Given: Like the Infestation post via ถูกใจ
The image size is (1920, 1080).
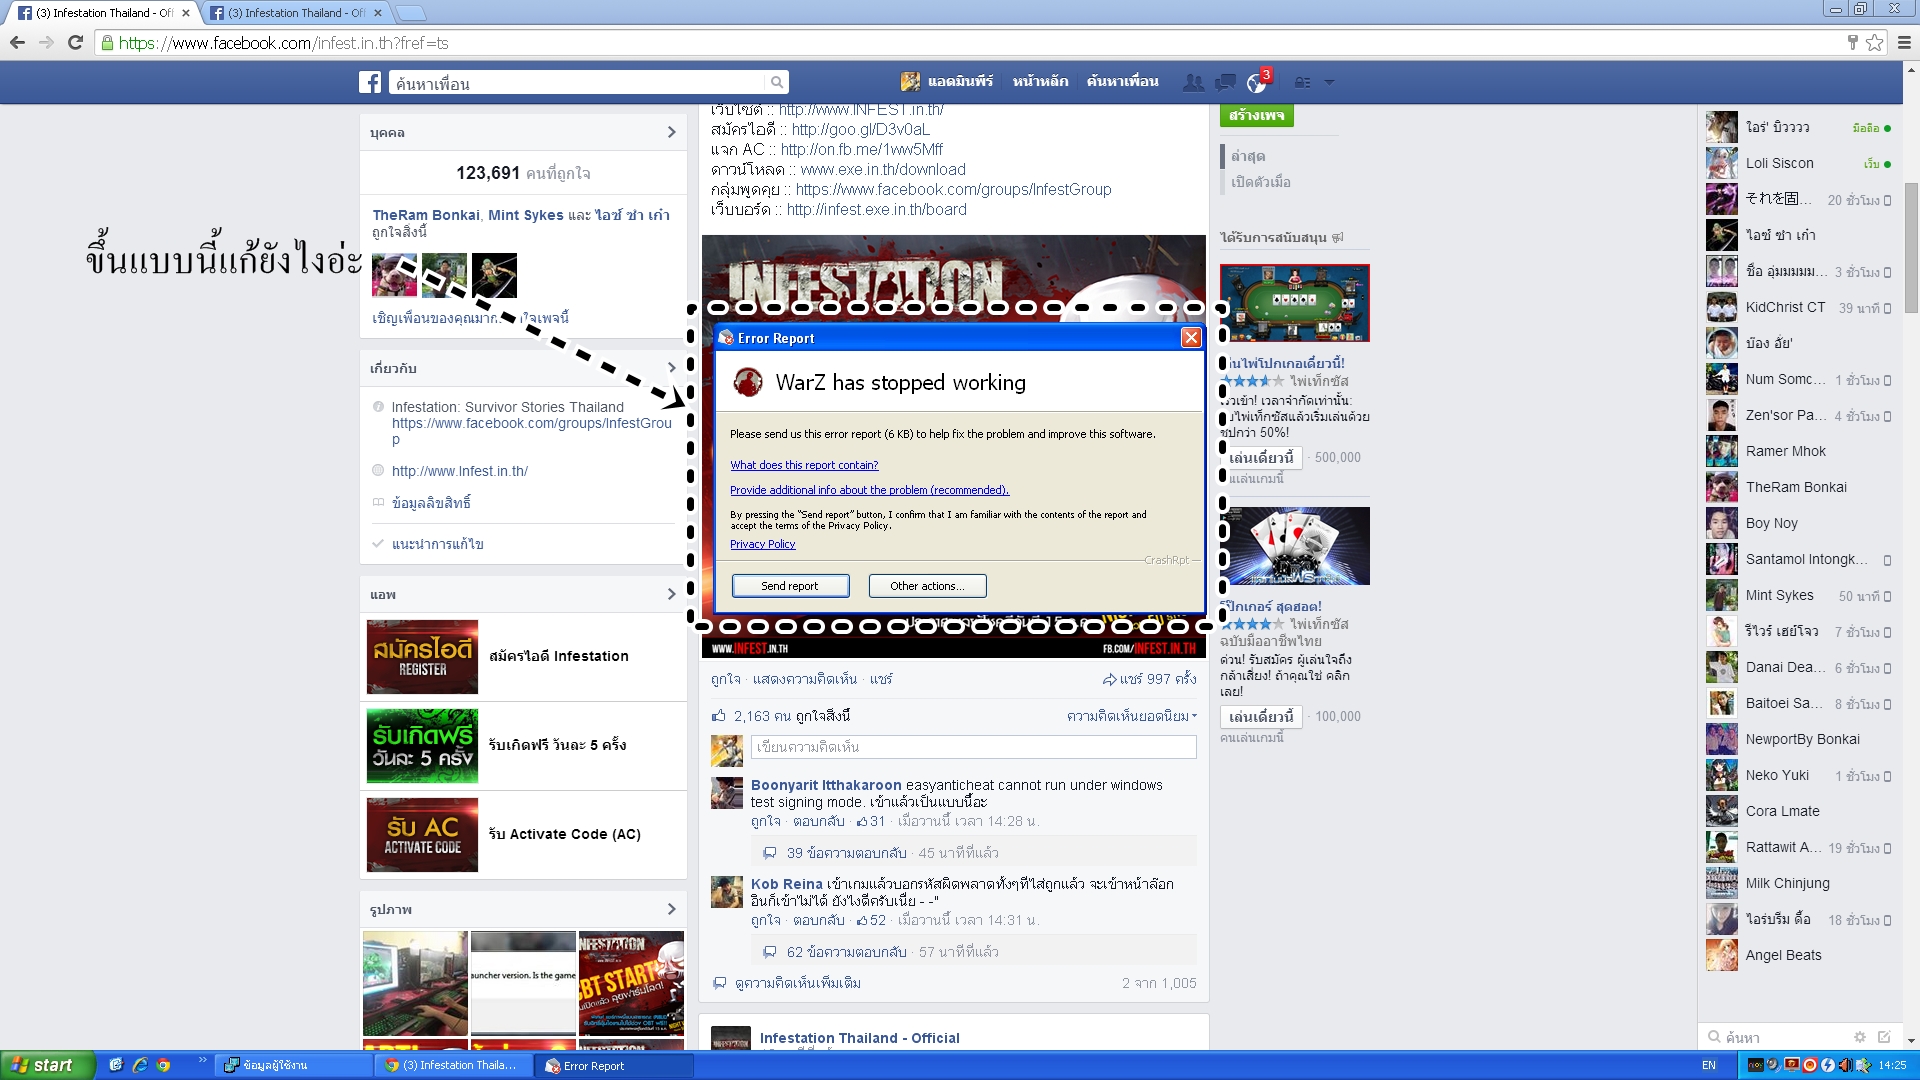Looking at the screenshot, I should coord(725,679).
